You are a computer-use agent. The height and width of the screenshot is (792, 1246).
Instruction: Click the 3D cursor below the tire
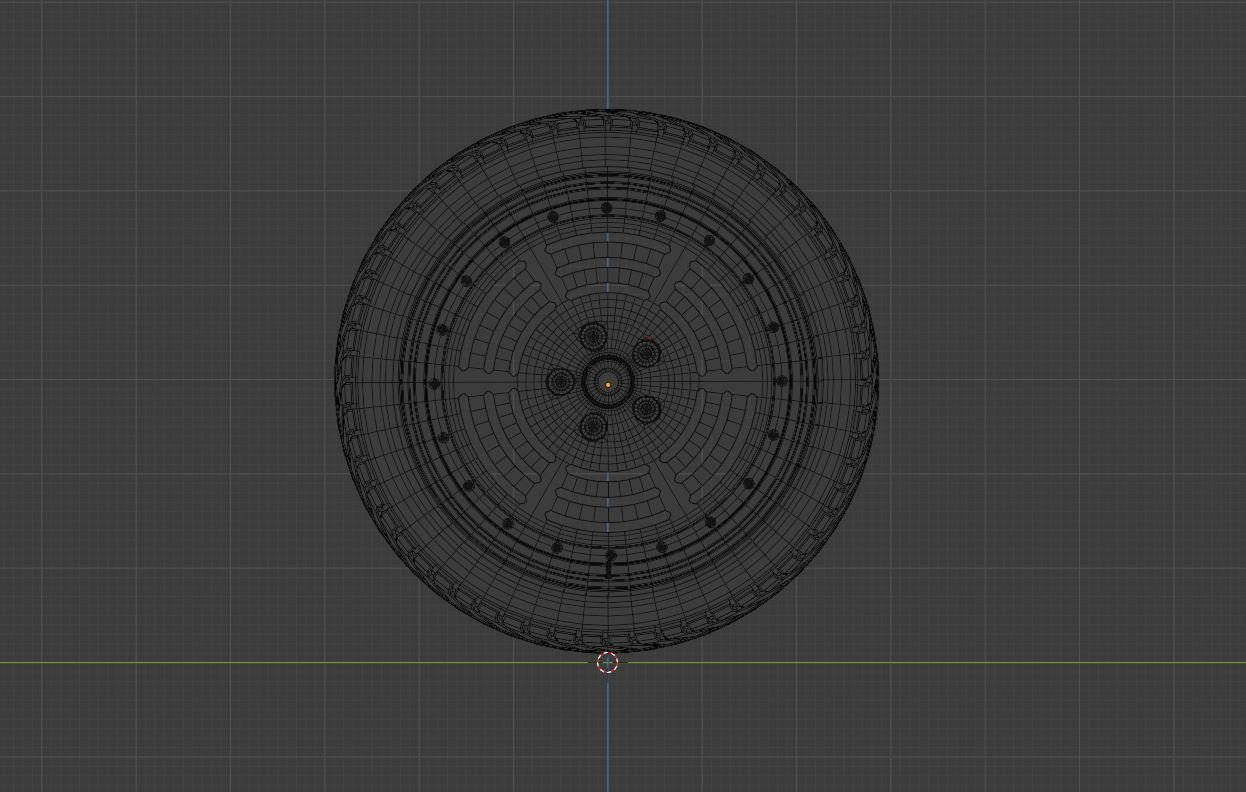[608, 662]
